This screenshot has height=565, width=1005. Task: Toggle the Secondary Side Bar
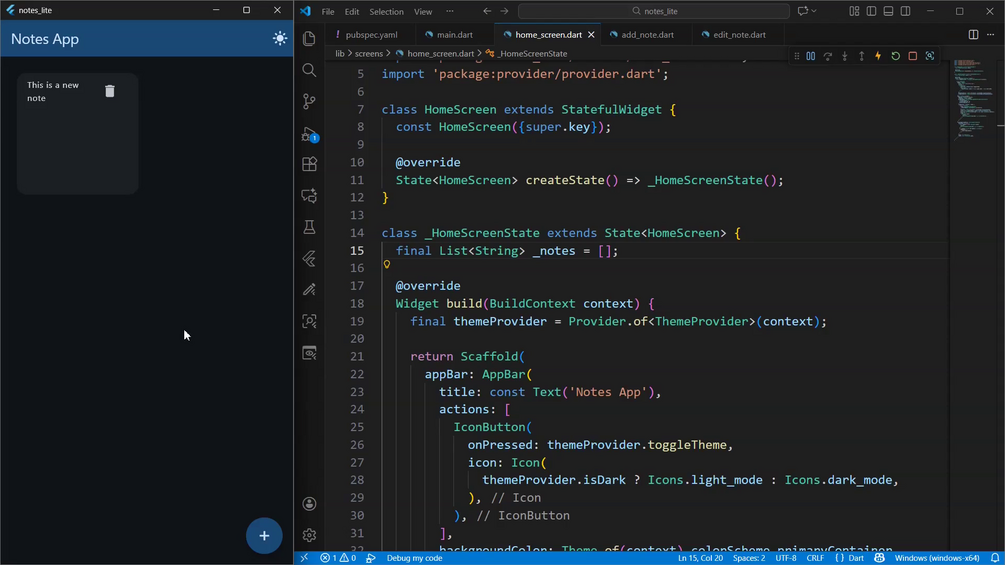click(x=906, y=11)
